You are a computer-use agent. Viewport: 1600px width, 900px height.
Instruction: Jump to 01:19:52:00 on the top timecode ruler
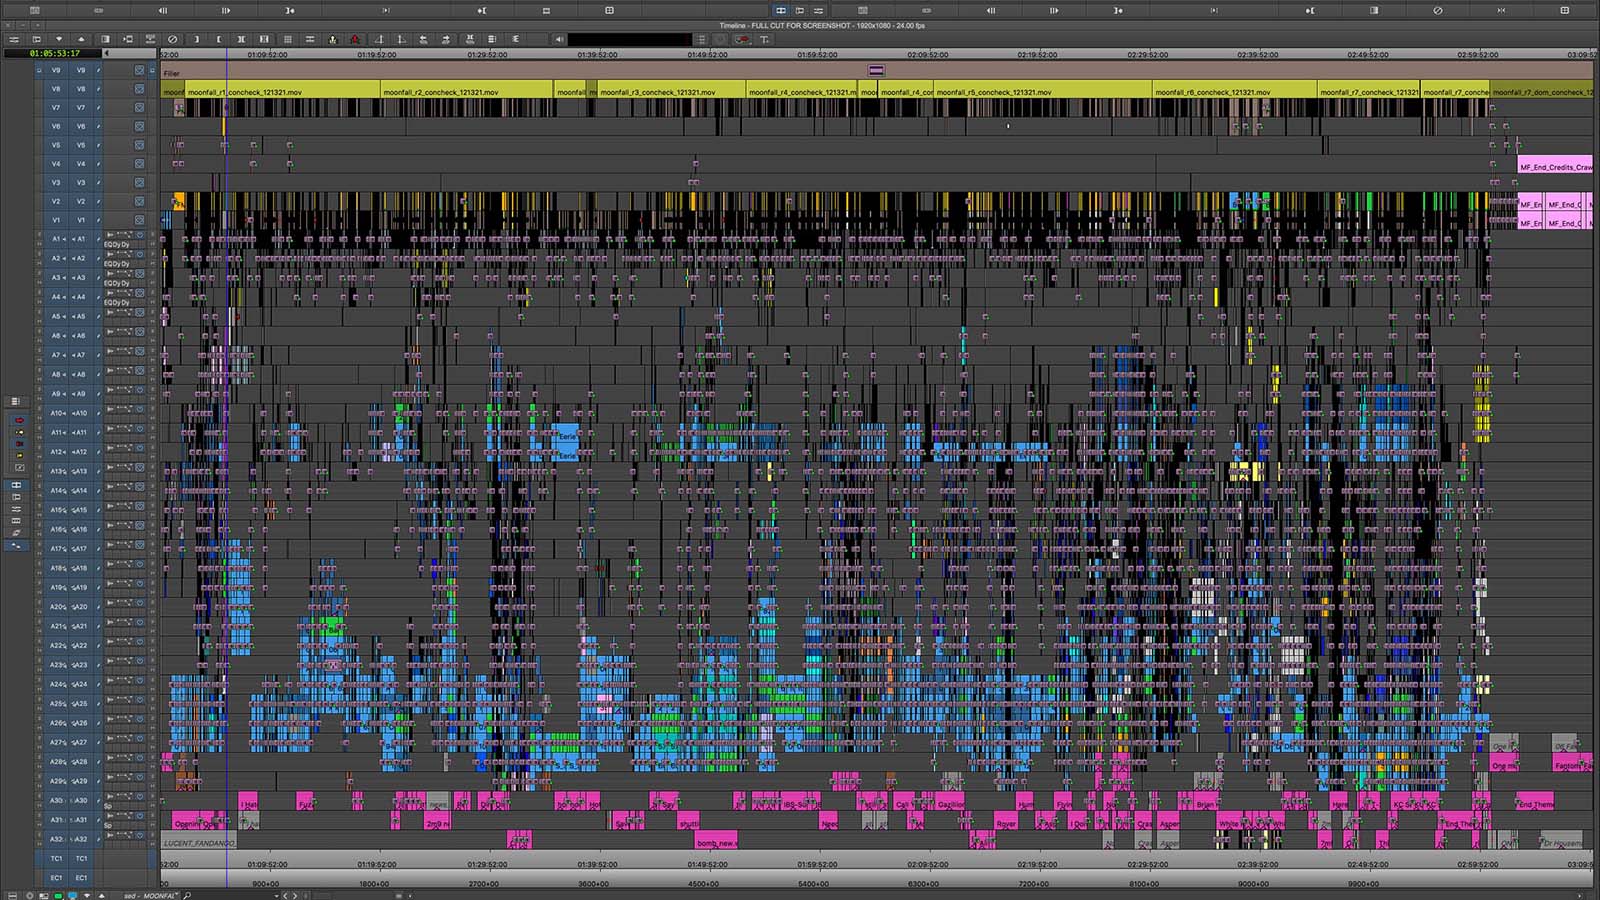[377, 55]
